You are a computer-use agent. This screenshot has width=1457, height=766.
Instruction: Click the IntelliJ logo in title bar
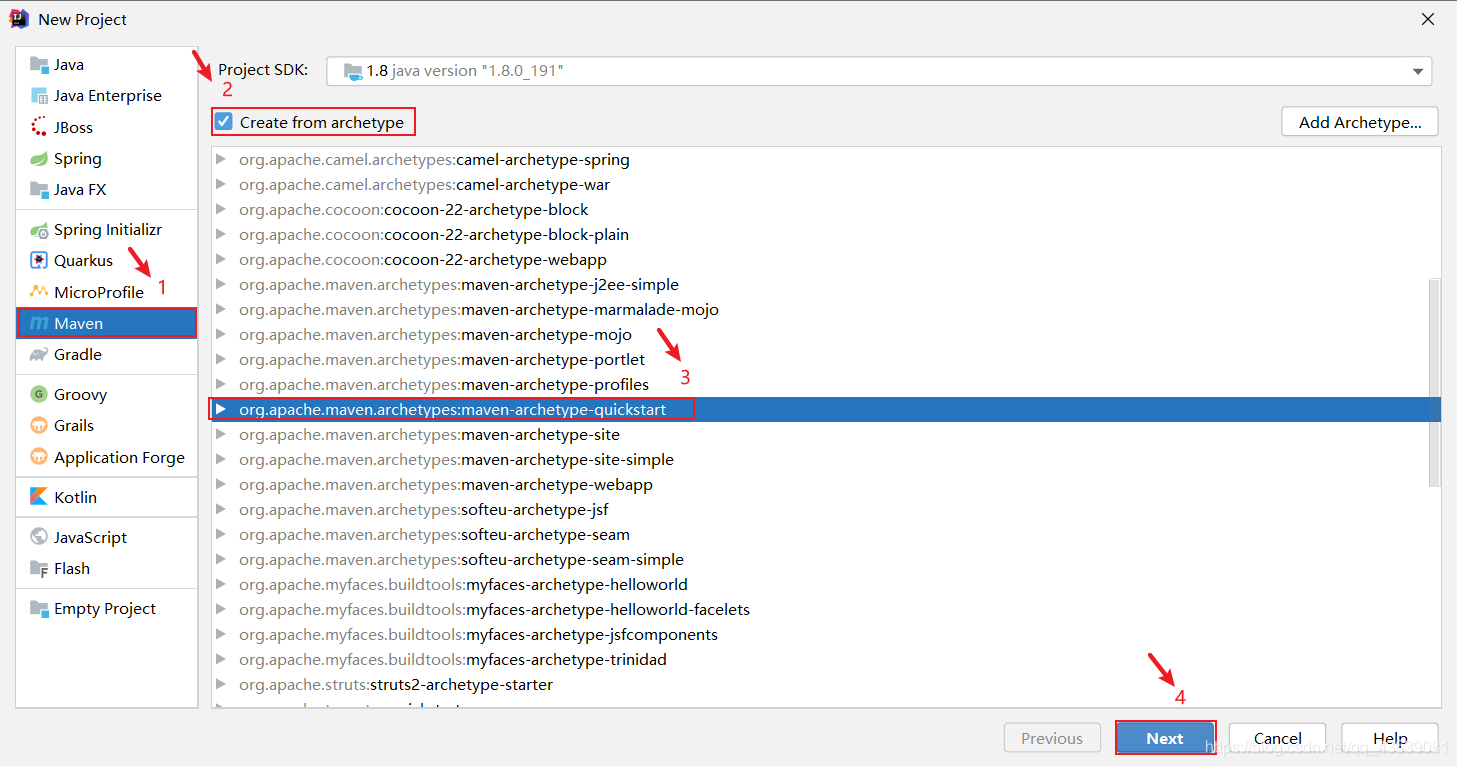pyautogui.click(x=19, y=19)
